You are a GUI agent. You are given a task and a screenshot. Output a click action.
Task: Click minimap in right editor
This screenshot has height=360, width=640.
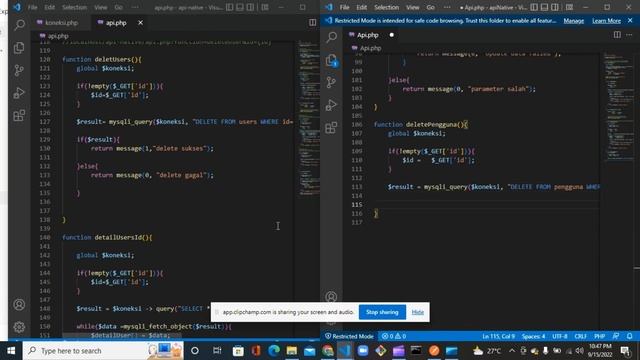[620, 106]
